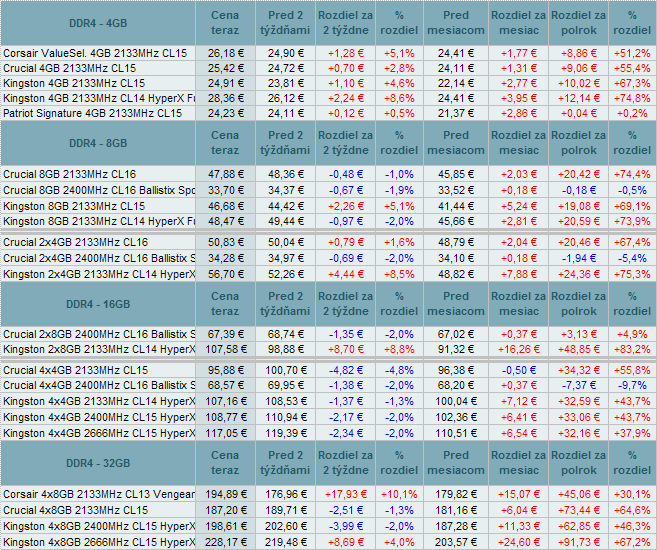Viewport: 657px width, 550px height.
Task: Select Crucial 4x8GB 2133MHz CL15 product name
Action: (75, 510)
